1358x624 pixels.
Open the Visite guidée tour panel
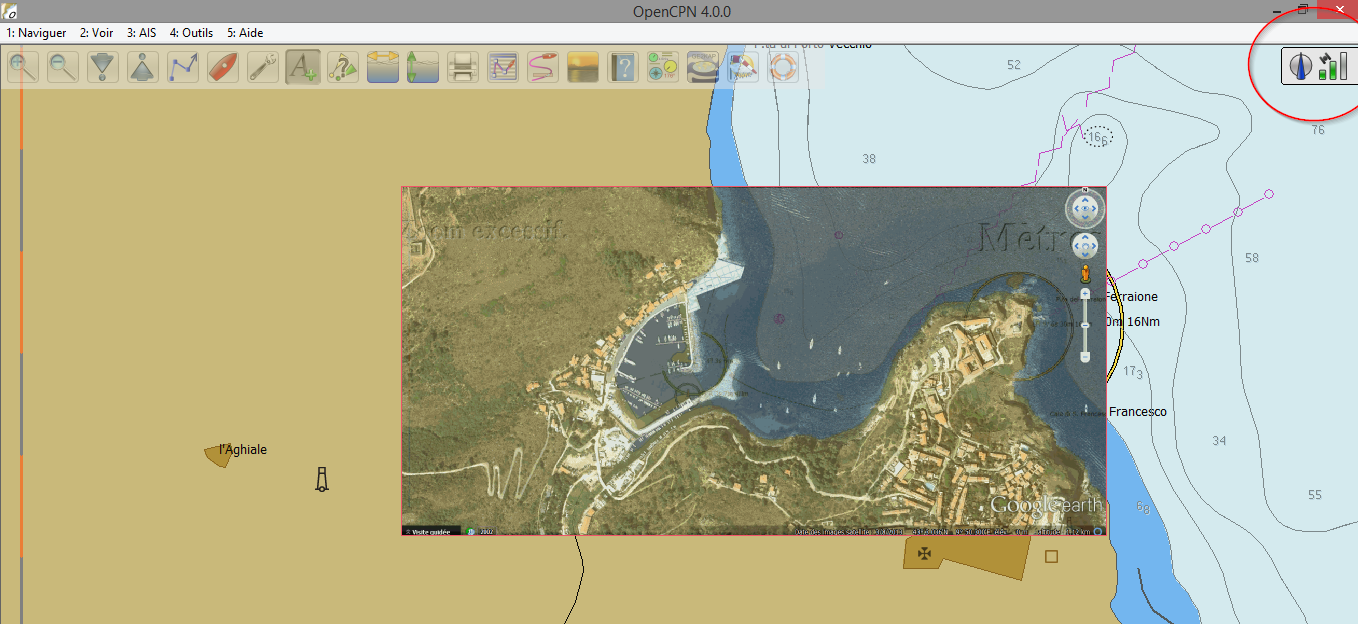432,531
